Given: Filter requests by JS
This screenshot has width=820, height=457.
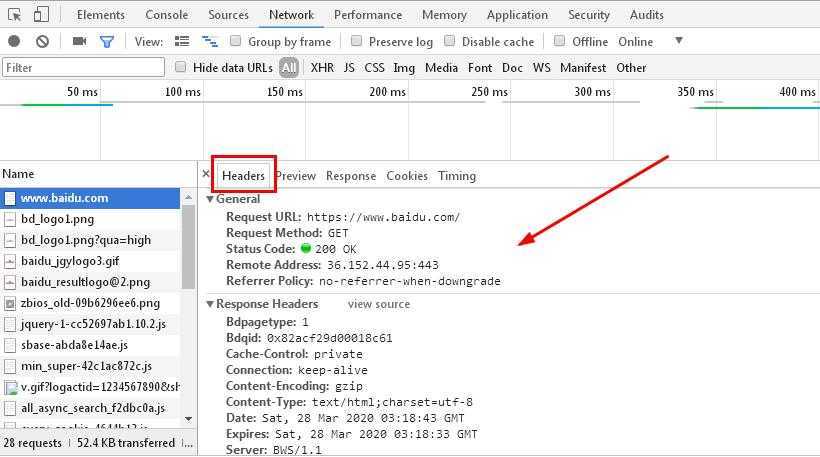Looking at the screenshot, I should [349, 67].
